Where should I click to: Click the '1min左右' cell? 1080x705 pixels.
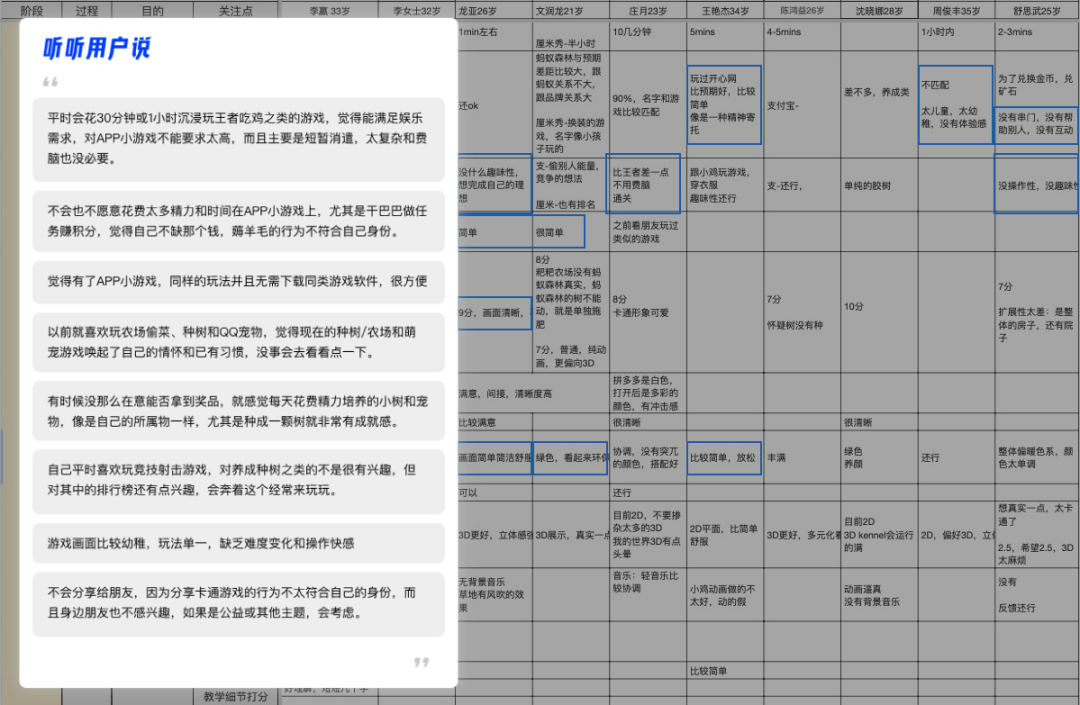coord(495,36)
